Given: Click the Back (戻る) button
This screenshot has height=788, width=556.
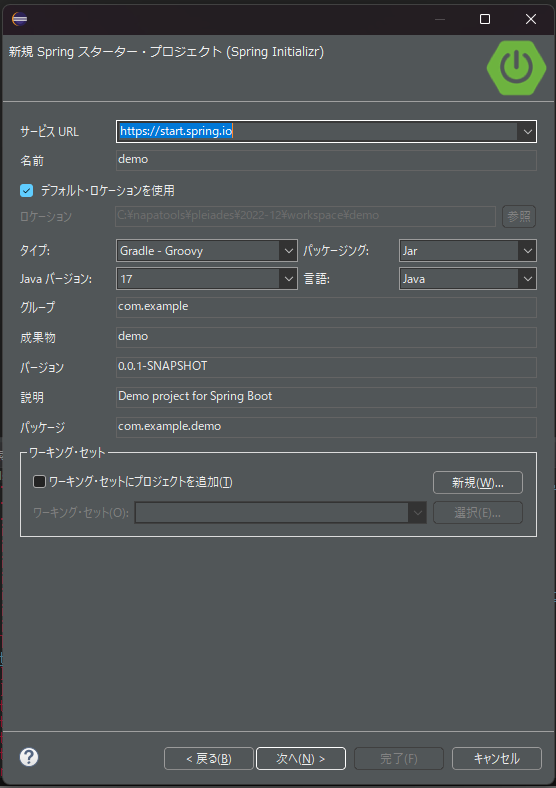Looking at the screenshot, I should (209, 758).
